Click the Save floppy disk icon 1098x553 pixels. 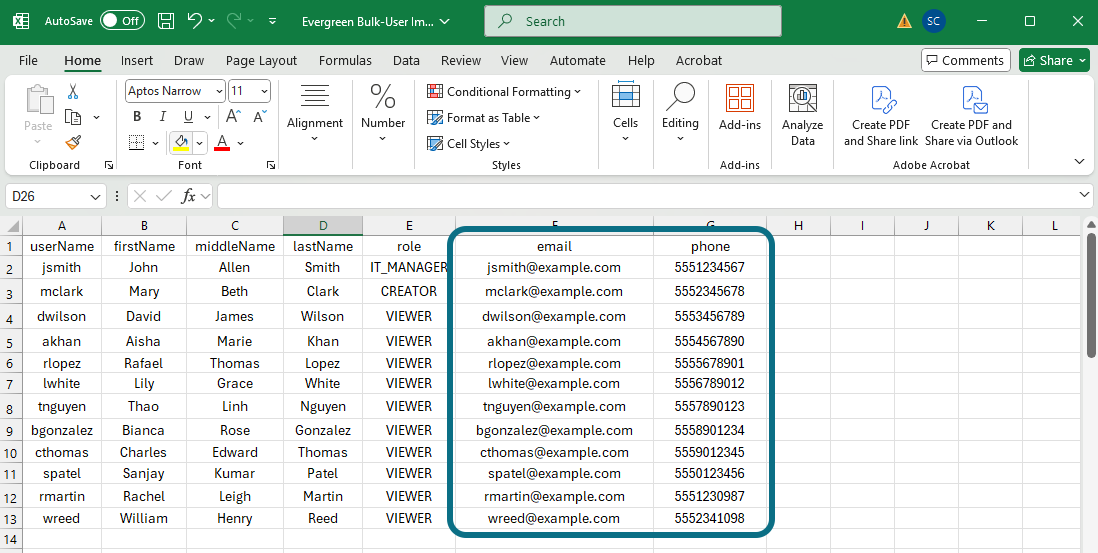click(166, 21)
